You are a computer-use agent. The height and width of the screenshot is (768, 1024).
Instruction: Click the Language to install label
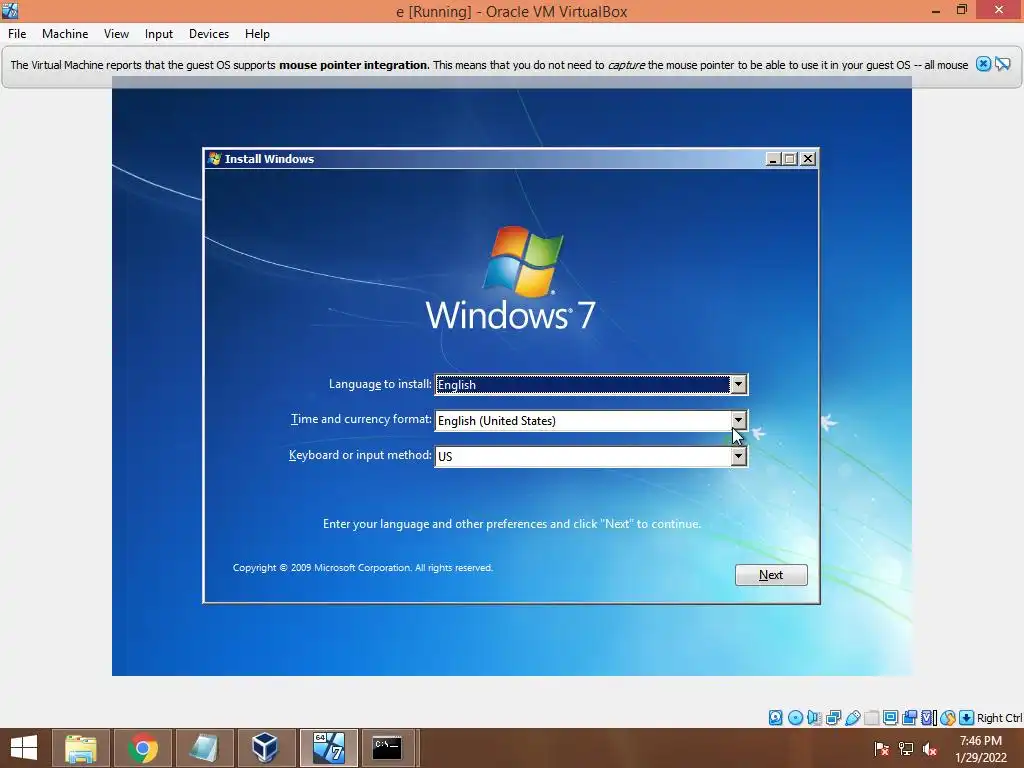380,384
